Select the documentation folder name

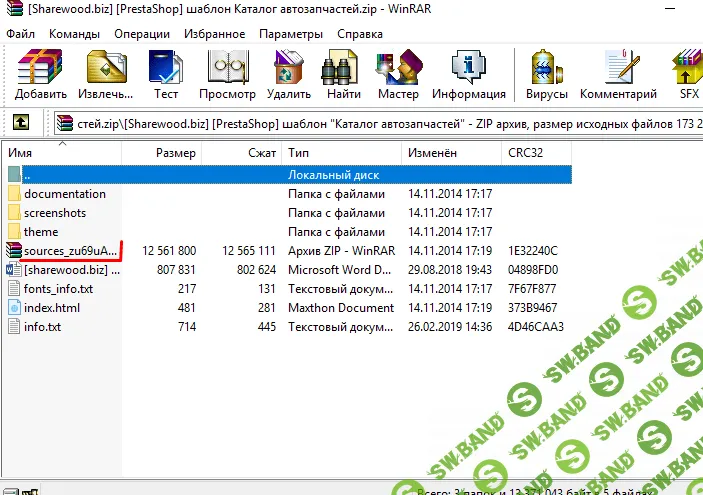[65, 194]
